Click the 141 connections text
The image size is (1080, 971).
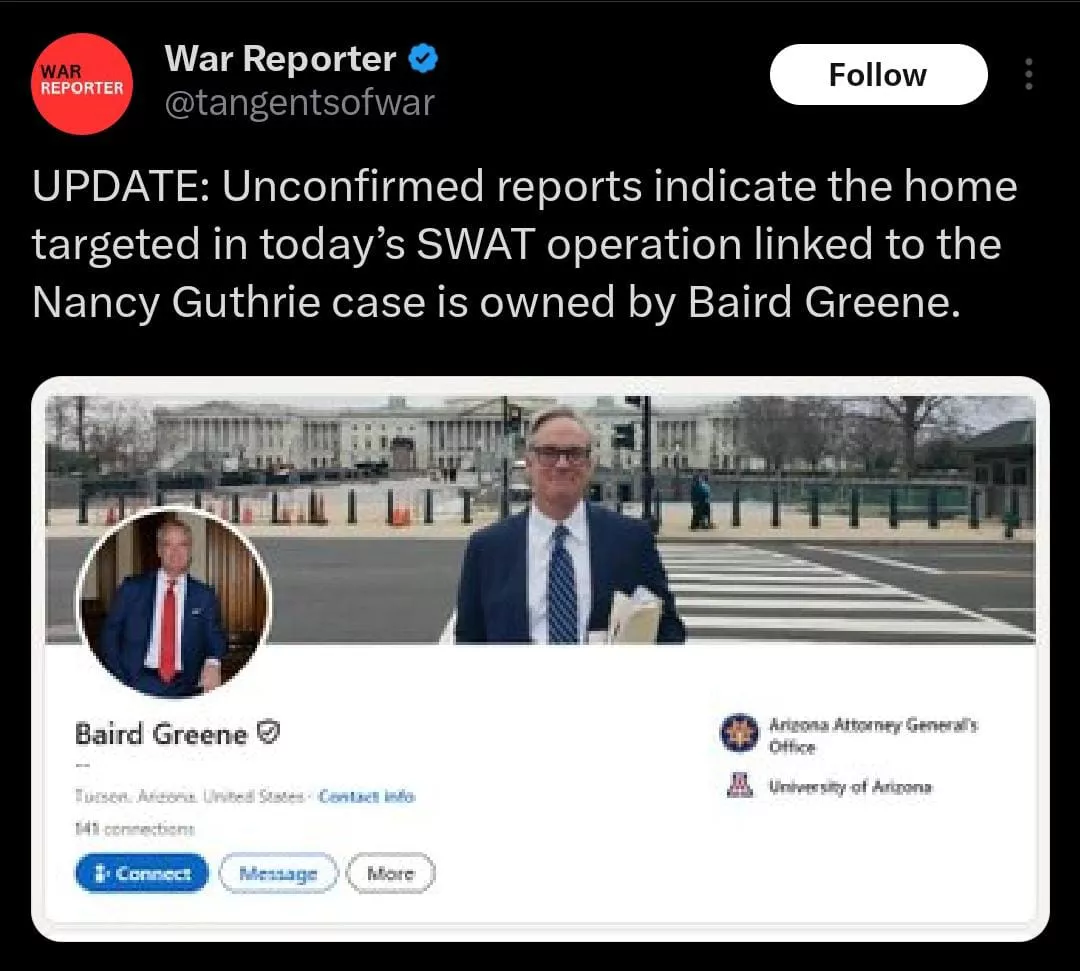pos(135,829)
